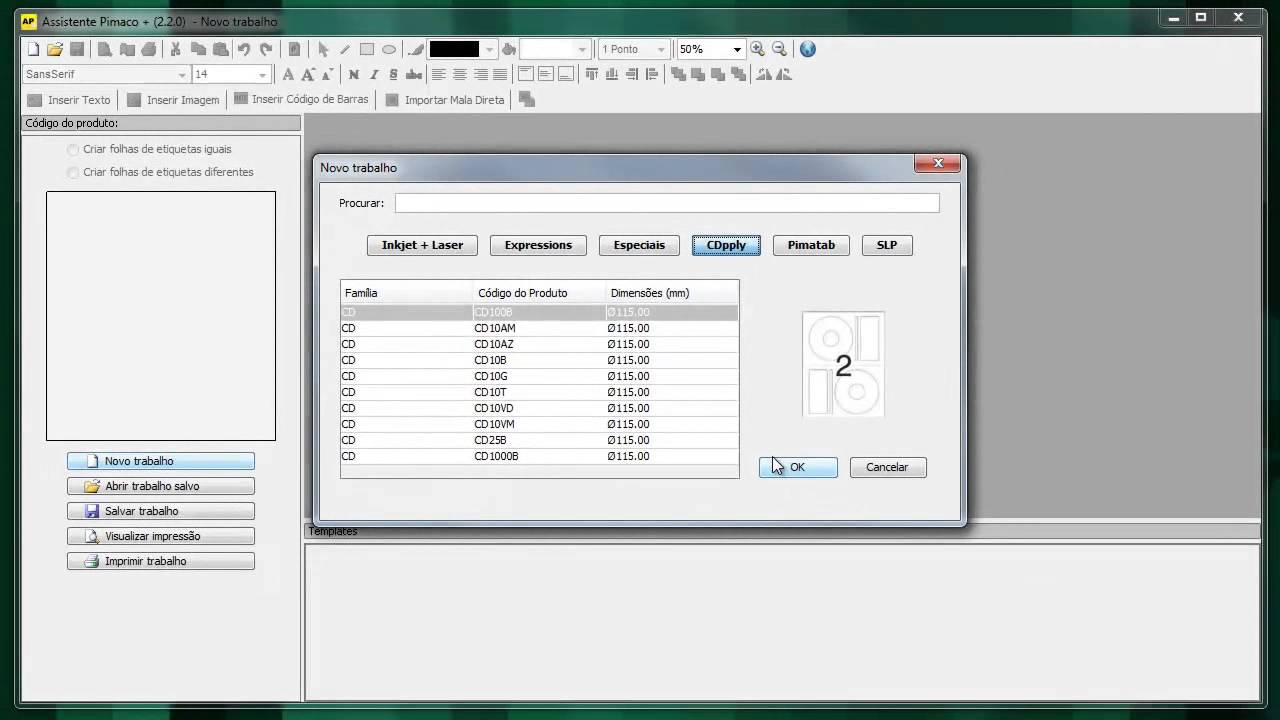Switch to the CDpply category

[x=726, y=245]
